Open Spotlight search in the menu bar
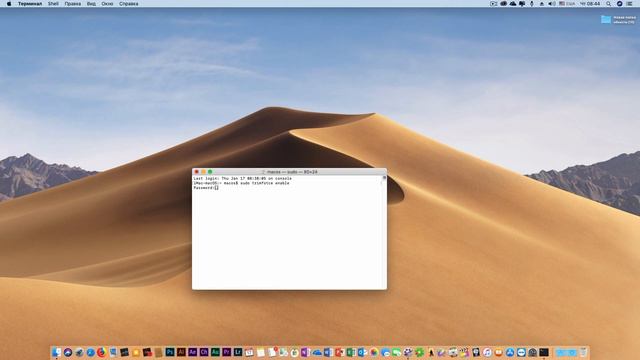The width and height of the screenshot is (640, 360). (x=608, y=4)
